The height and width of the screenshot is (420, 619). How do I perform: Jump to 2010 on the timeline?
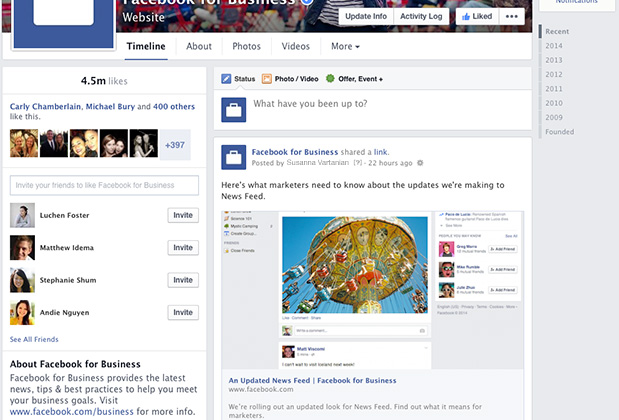click(554, 103)
